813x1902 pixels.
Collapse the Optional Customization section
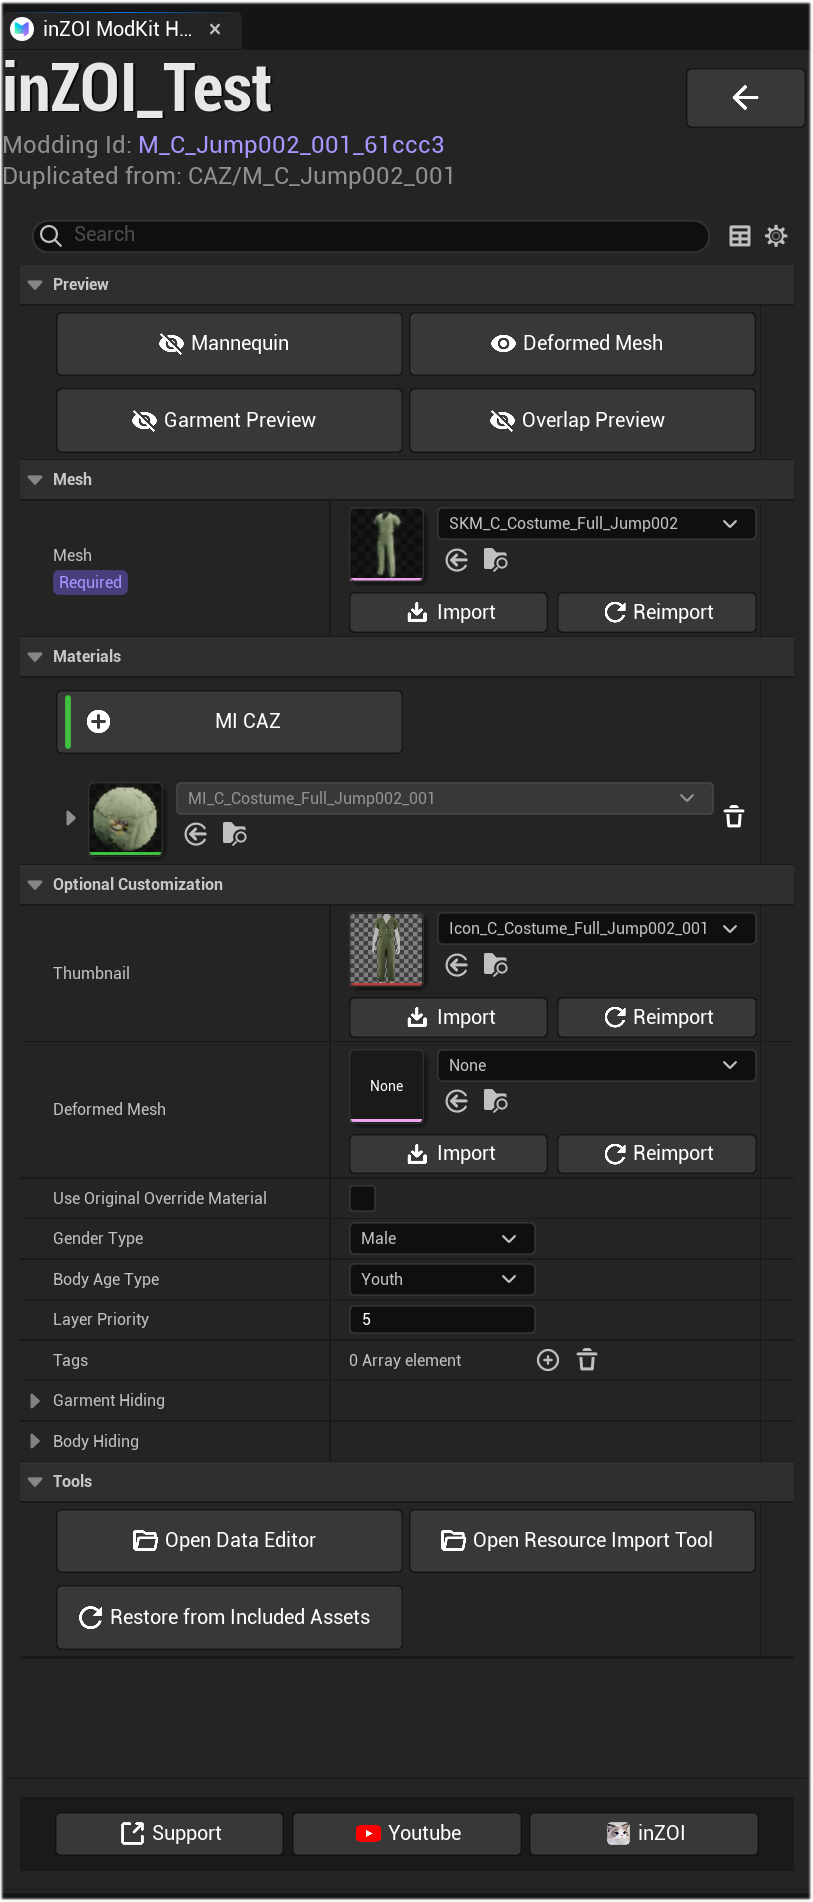pos(35,885)
